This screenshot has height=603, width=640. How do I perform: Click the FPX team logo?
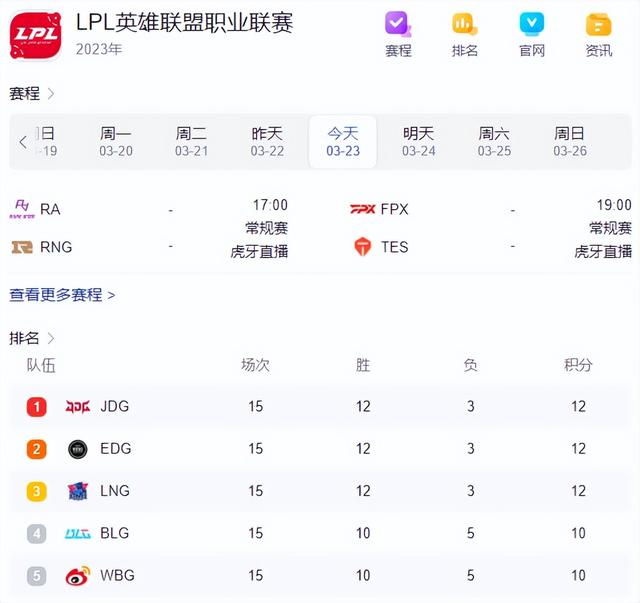click(x=362, y=209)
